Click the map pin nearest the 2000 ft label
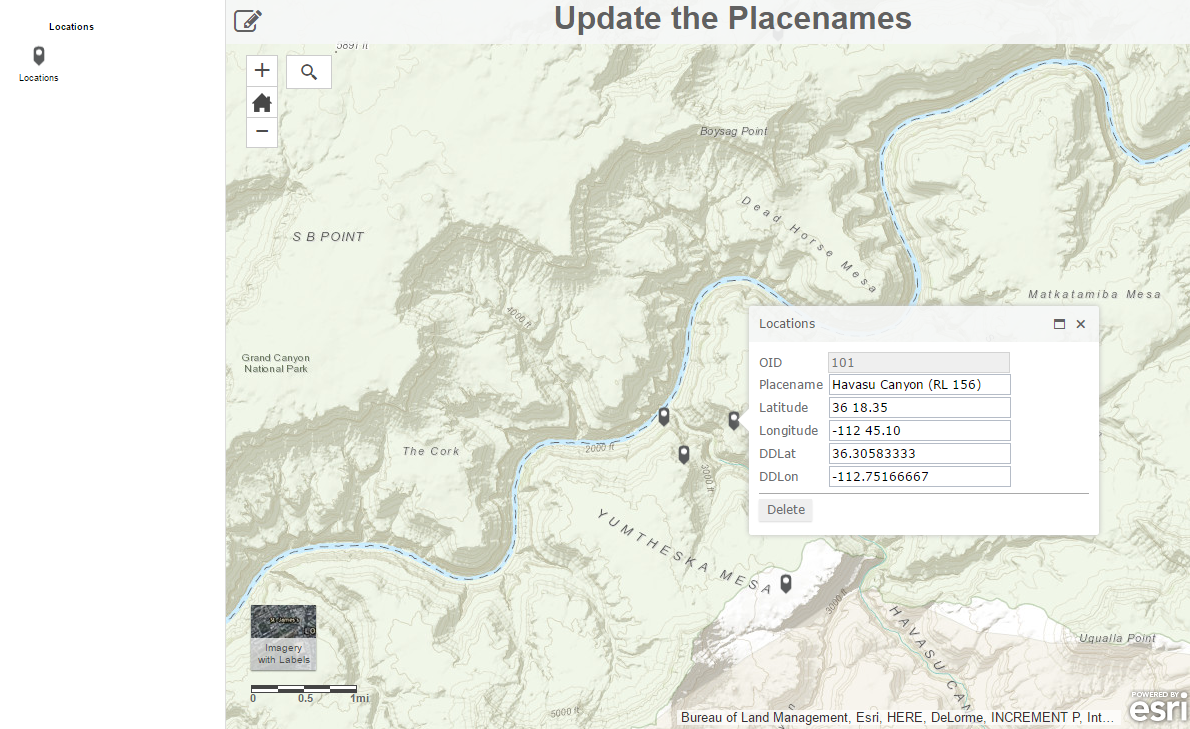 664,416
